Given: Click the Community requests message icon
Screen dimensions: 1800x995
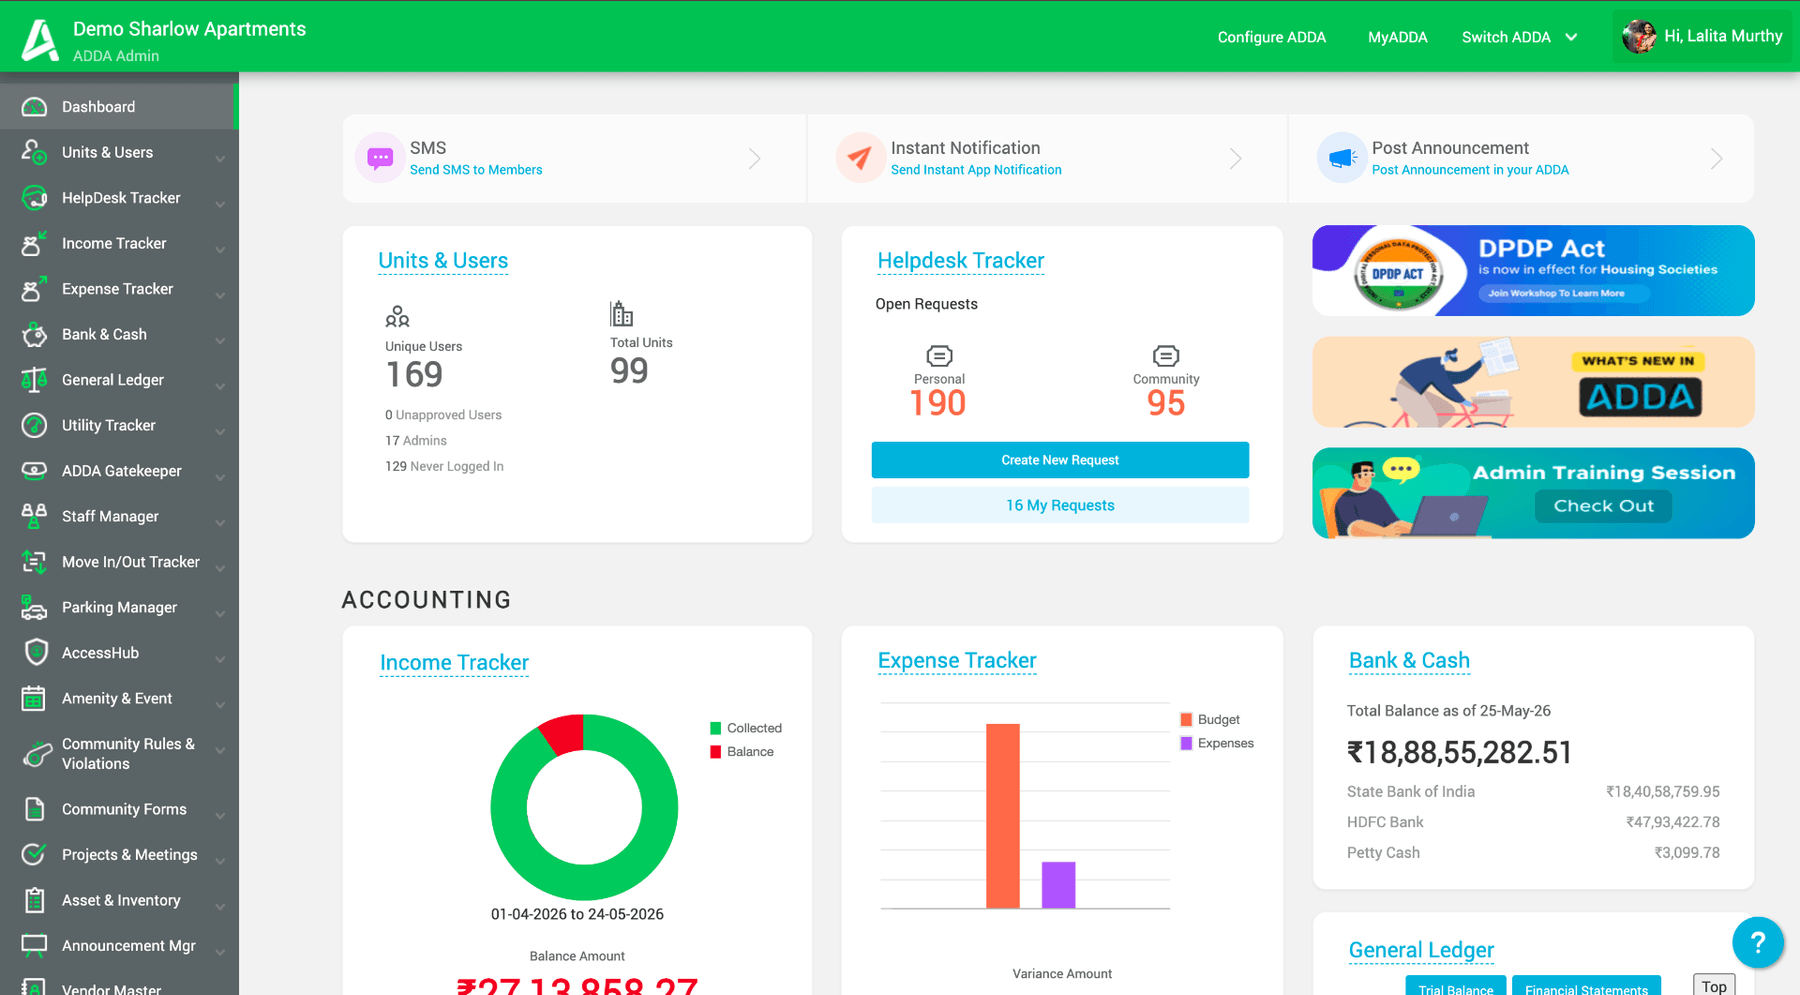Looking at the screenshot, I should (x=1166, y=356).
